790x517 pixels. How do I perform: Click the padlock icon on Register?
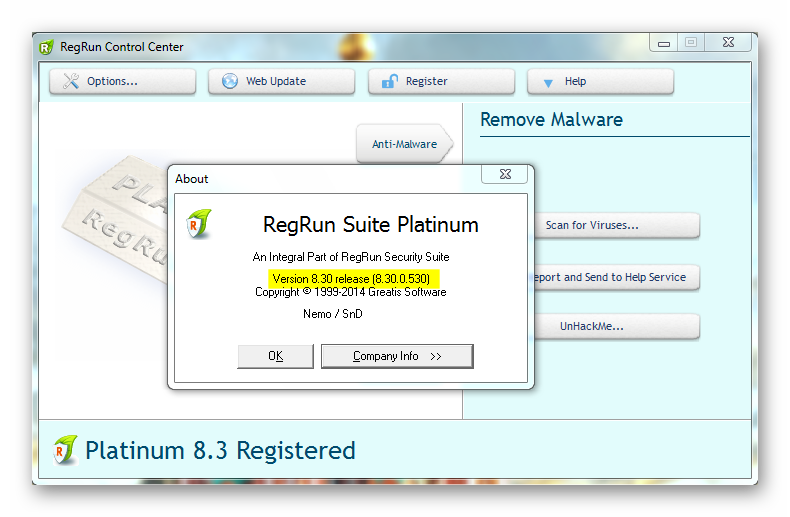pos(389,81)
